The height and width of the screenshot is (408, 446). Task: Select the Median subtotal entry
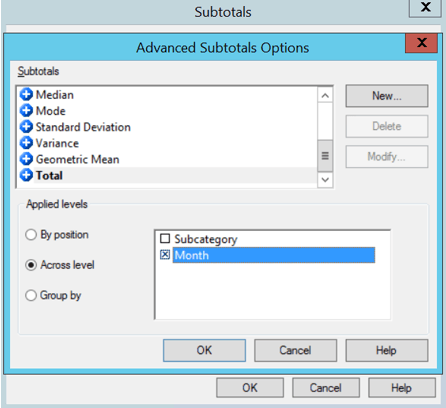[x=55, y=95]
